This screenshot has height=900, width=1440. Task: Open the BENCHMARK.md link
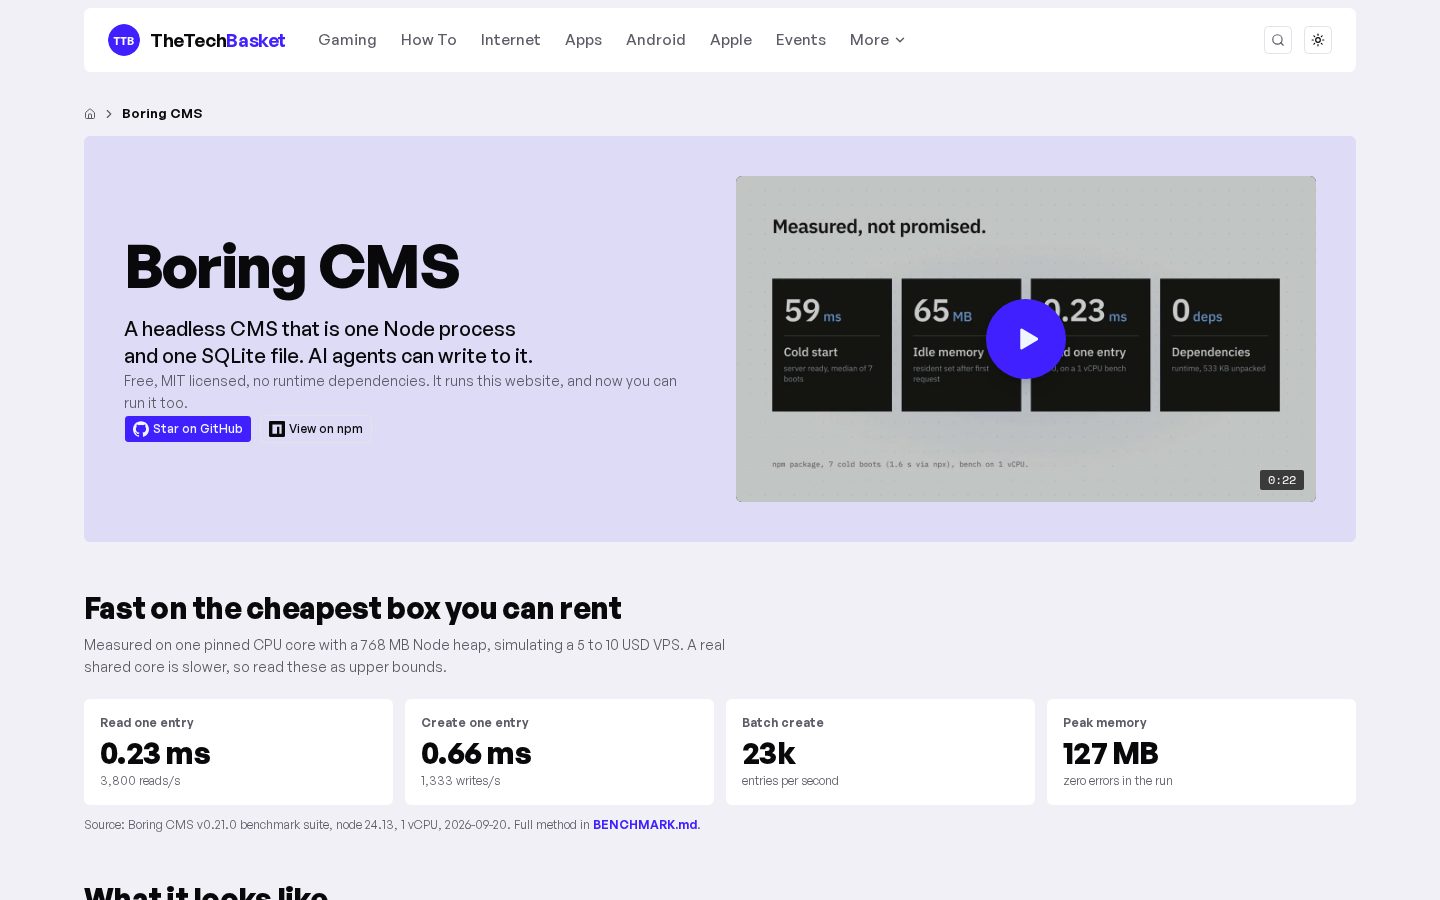click(x=645, y=825)
